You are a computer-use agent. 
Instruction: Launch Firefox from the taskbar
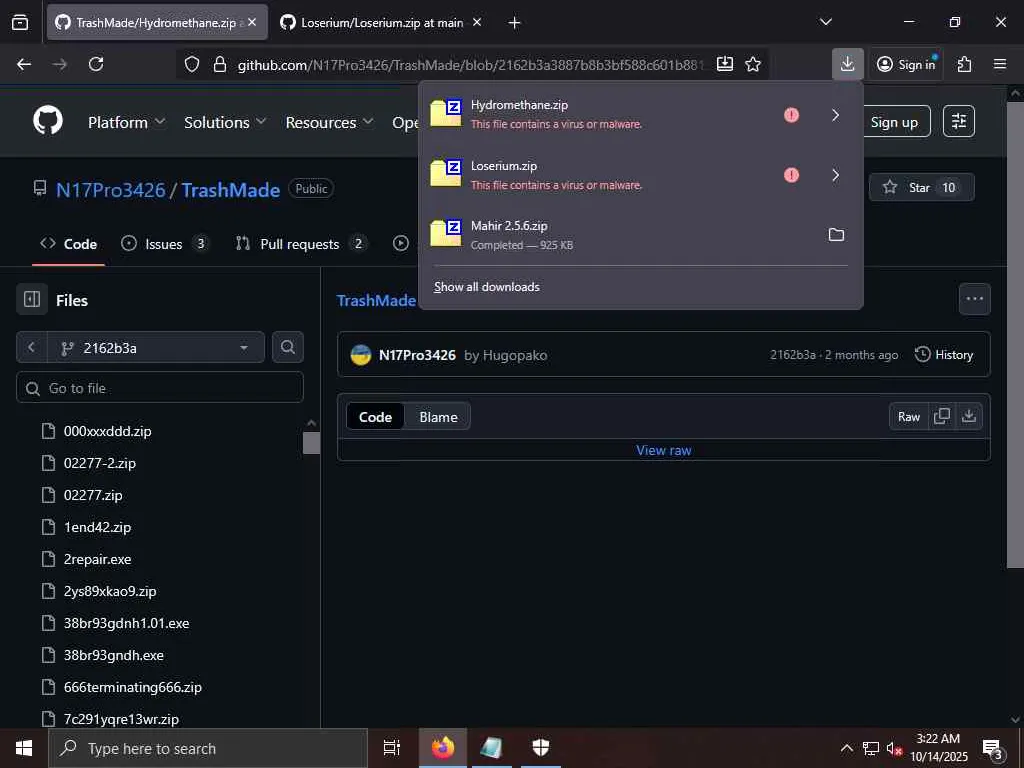[x=443, y=748]
